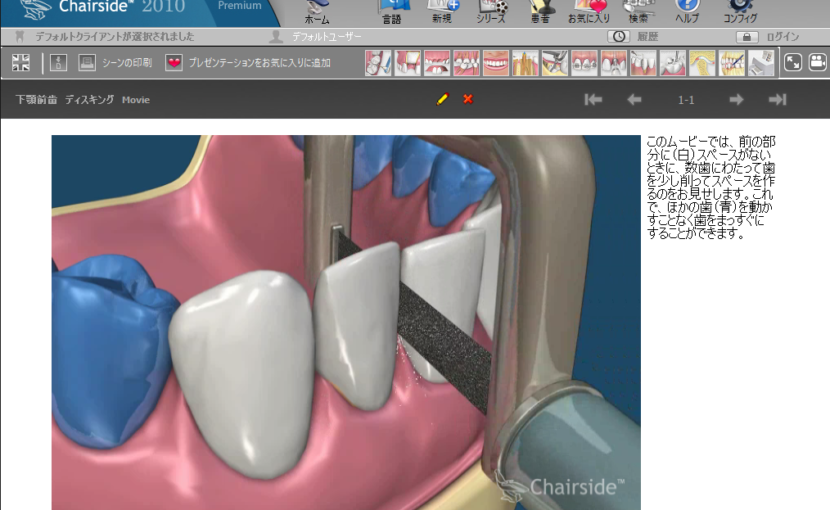
Task: Click the yellow pencil edit icon
Action: tap(442, 99)
